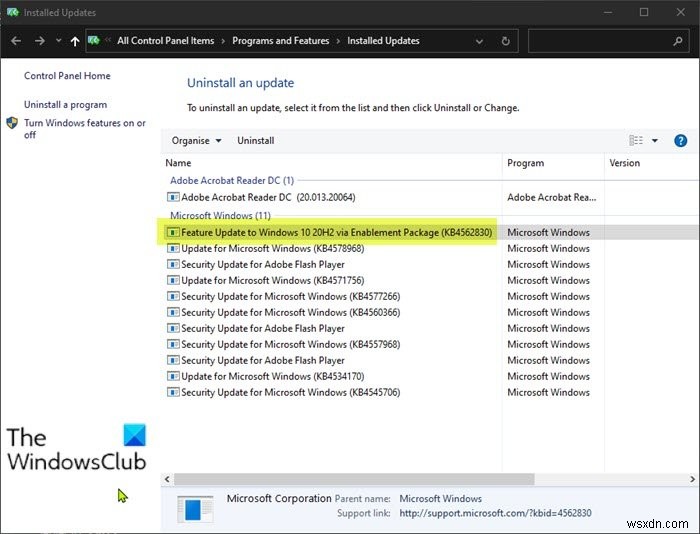Click the Installed Updates title bar icon
This screenshot has height=534, width=700.
coord(13,12)
